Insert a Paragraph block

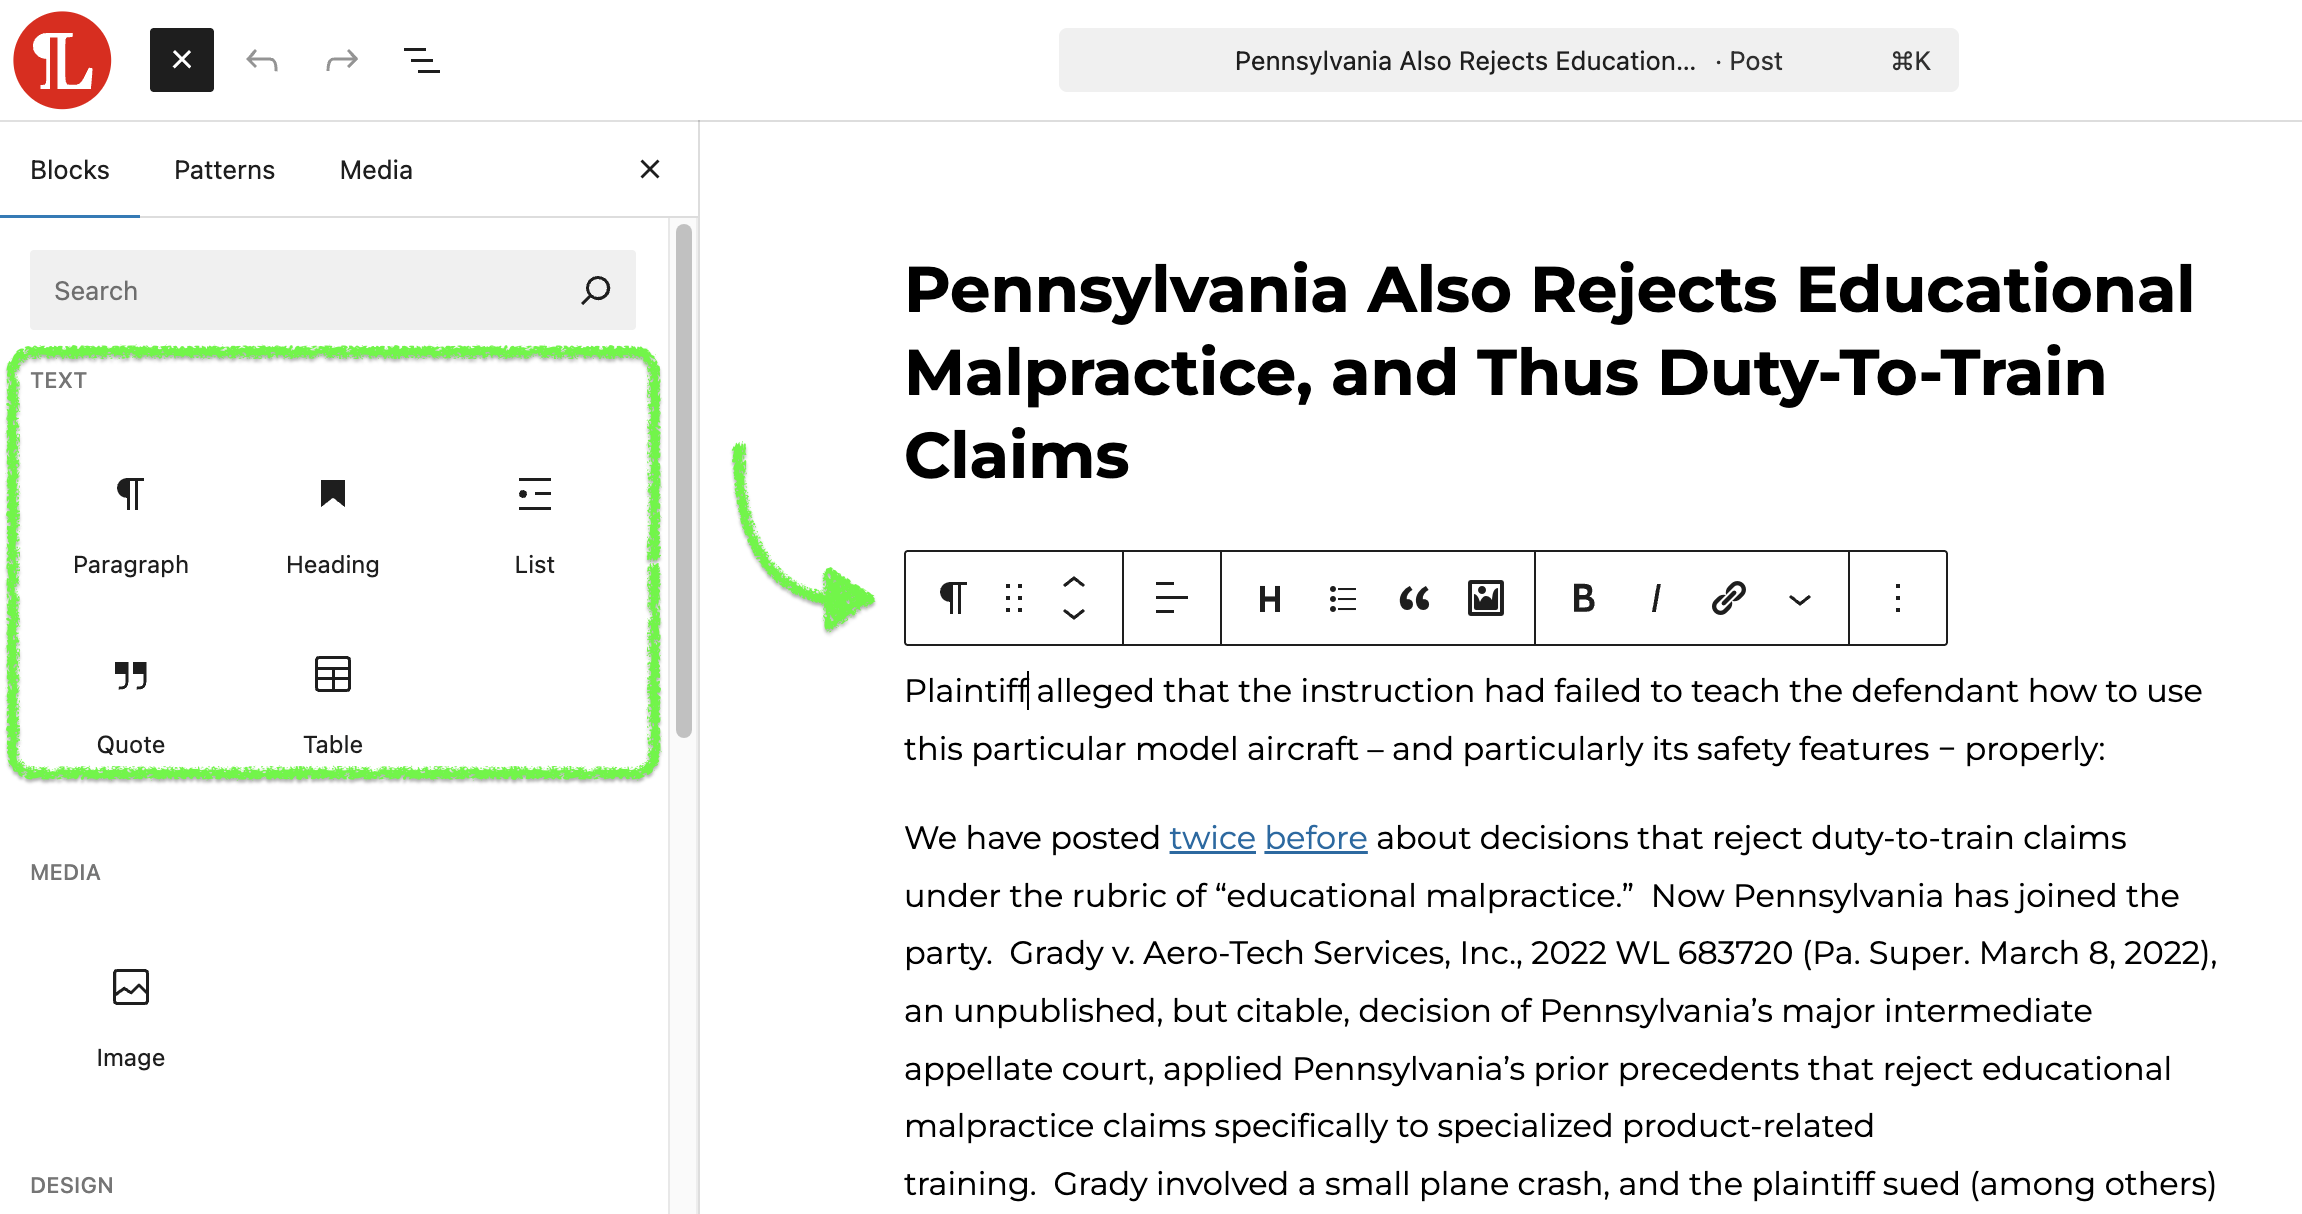[131, 525]
